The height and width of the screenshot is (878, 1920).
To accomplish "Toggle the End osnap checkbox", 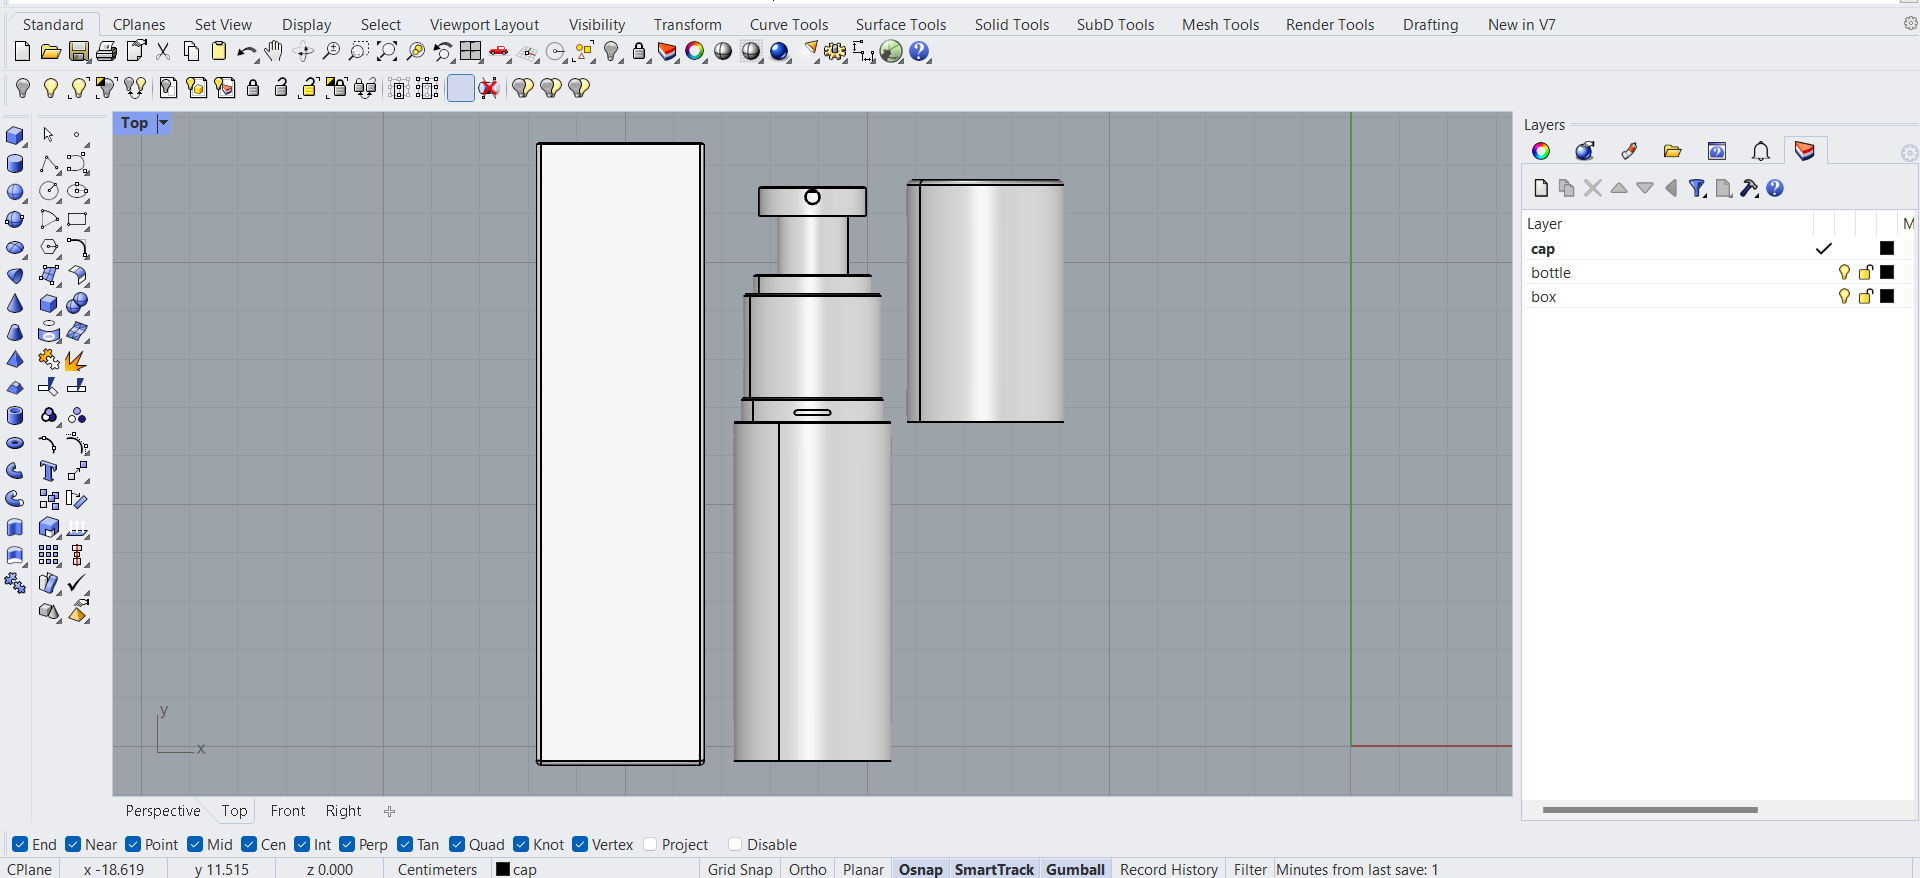I will pos(20,844).
